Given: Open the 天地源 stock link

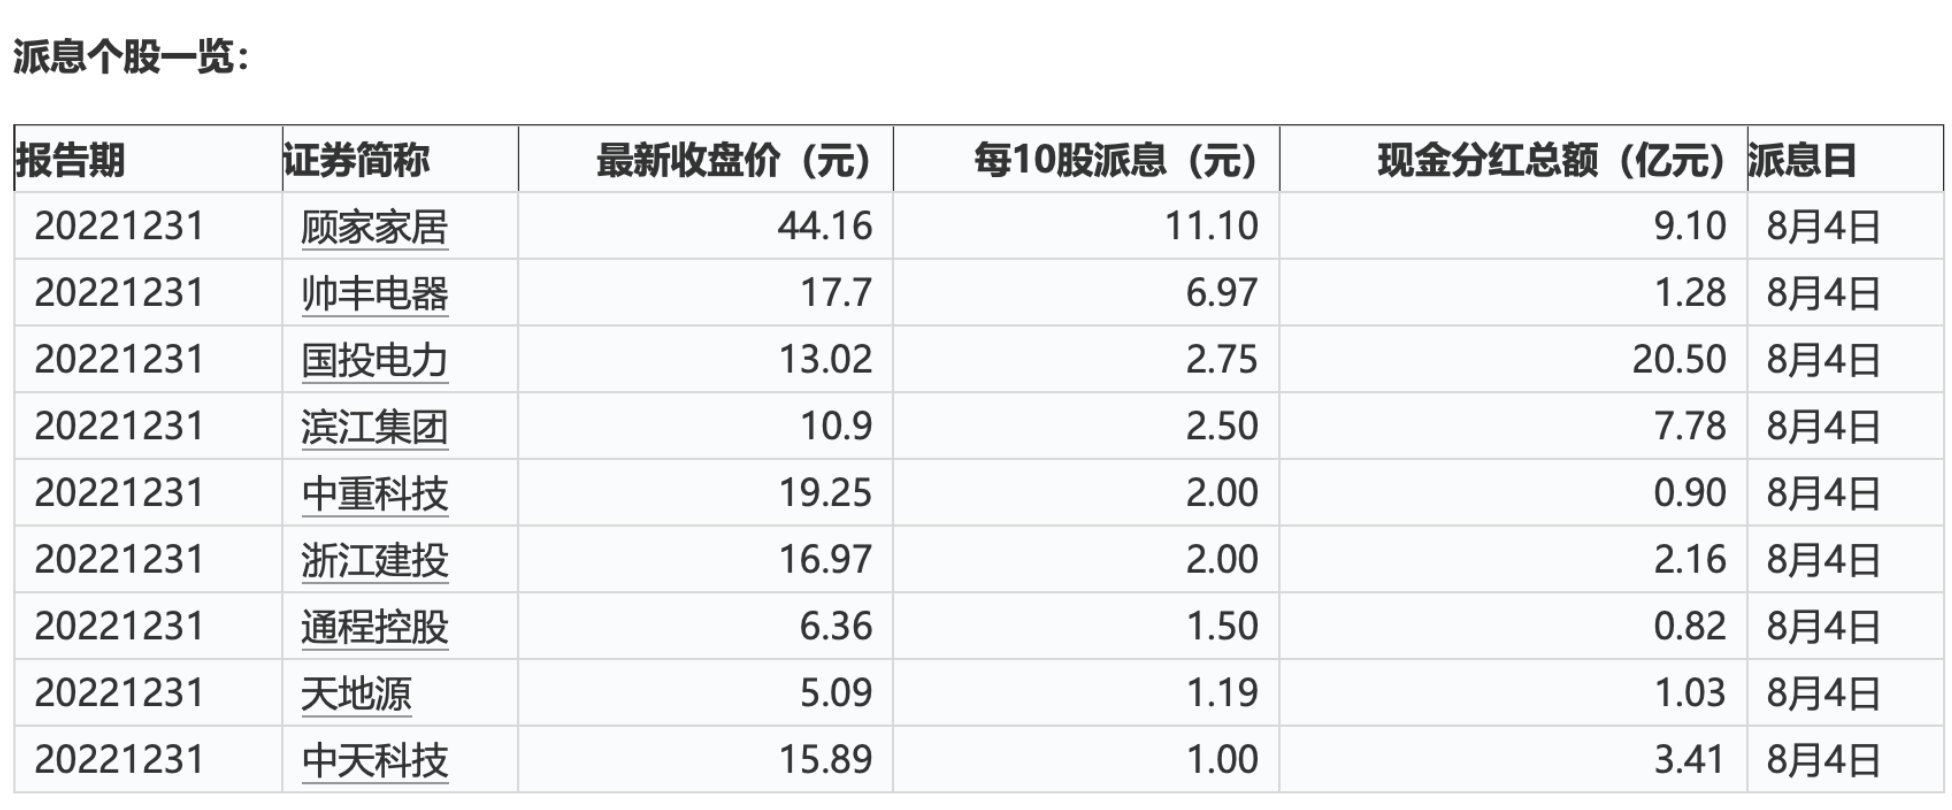Looking at the screenshot, I should click(356, 694).
